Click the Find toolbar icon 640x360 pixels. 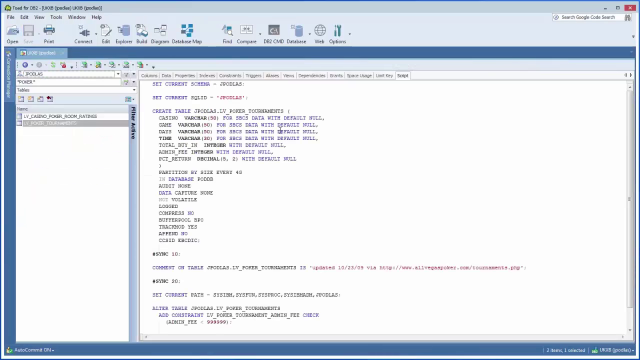pyautogui.click(x=227, y=34)
